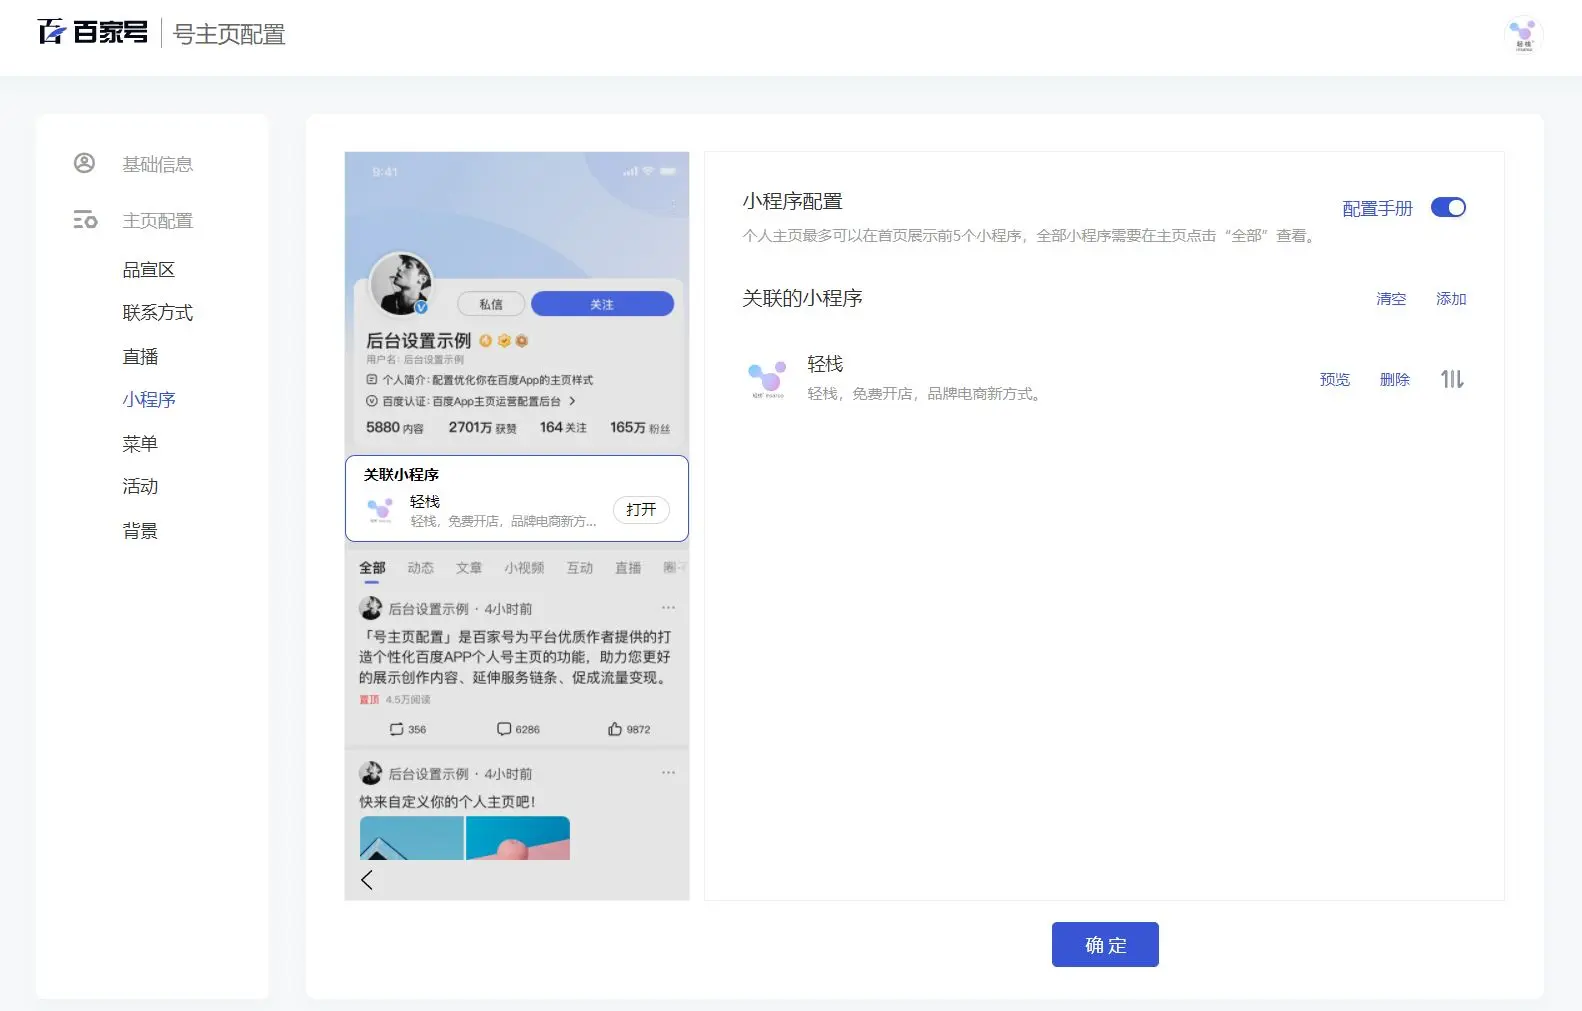Click the 打开 button in phone preview
The width and height of the screenshot is (1582, 1011).
click(641, 510)
